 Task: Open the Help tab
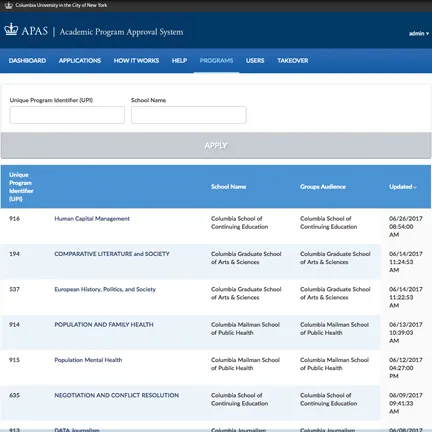tap(179, 61)
